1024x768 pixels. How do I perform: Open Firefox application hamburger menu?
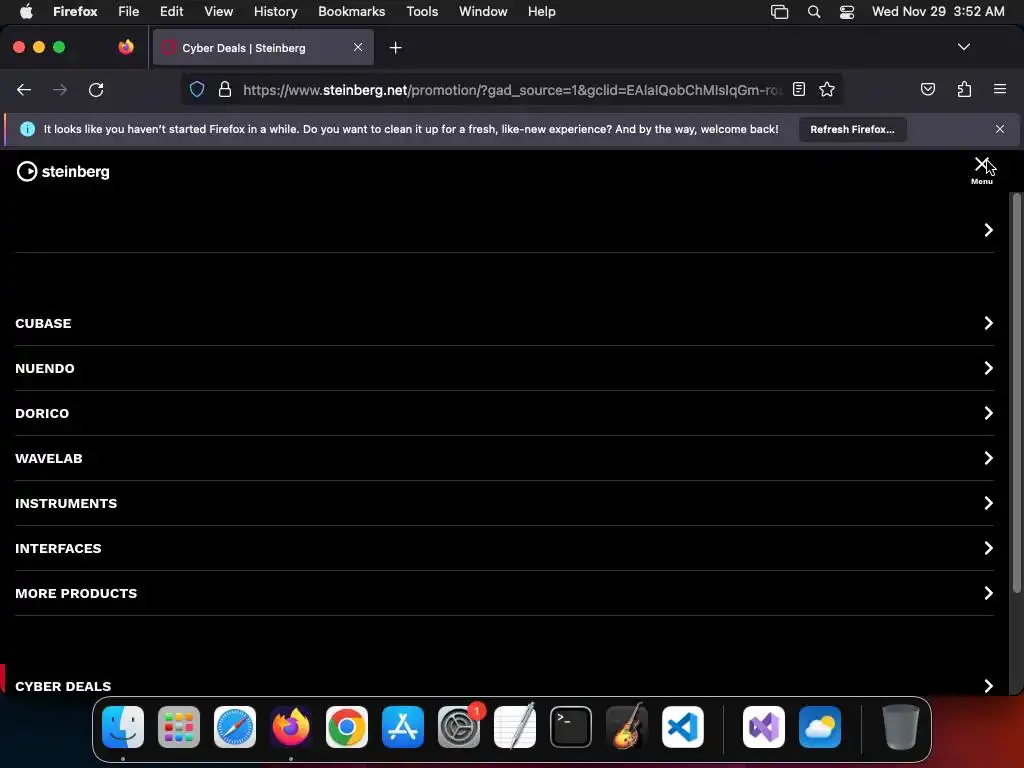click(x=999, y=89)
